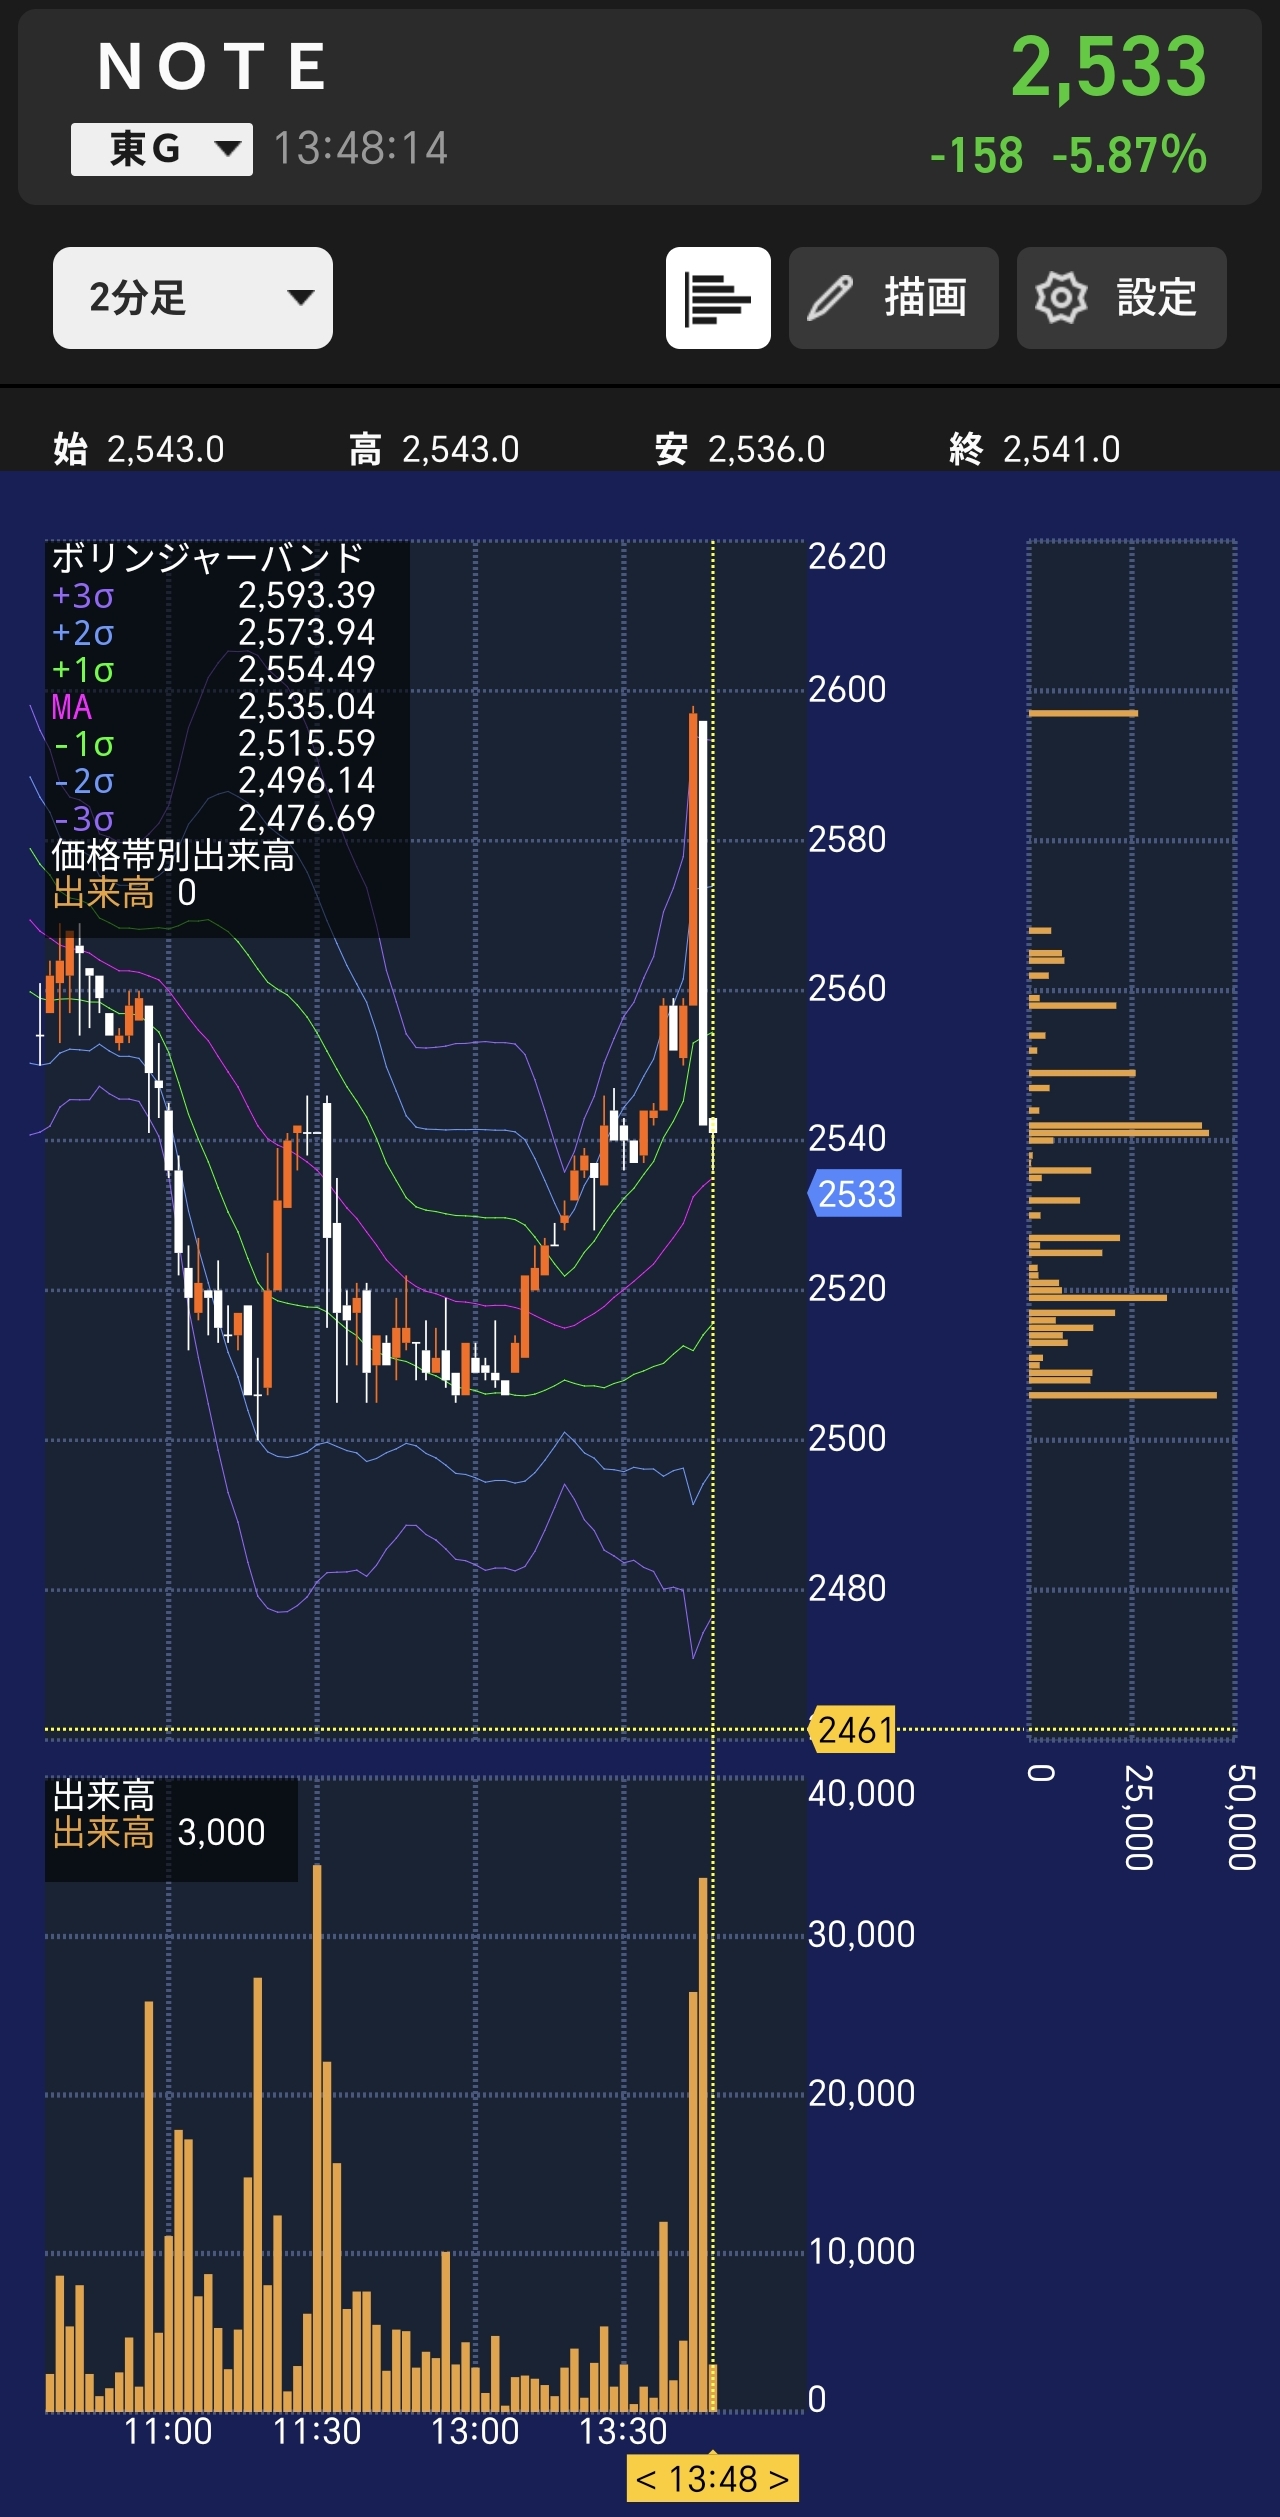Tap the yellow 2461 cursor price label
Screen dimensions: 1280x2517
click(x=854, y=1729)
